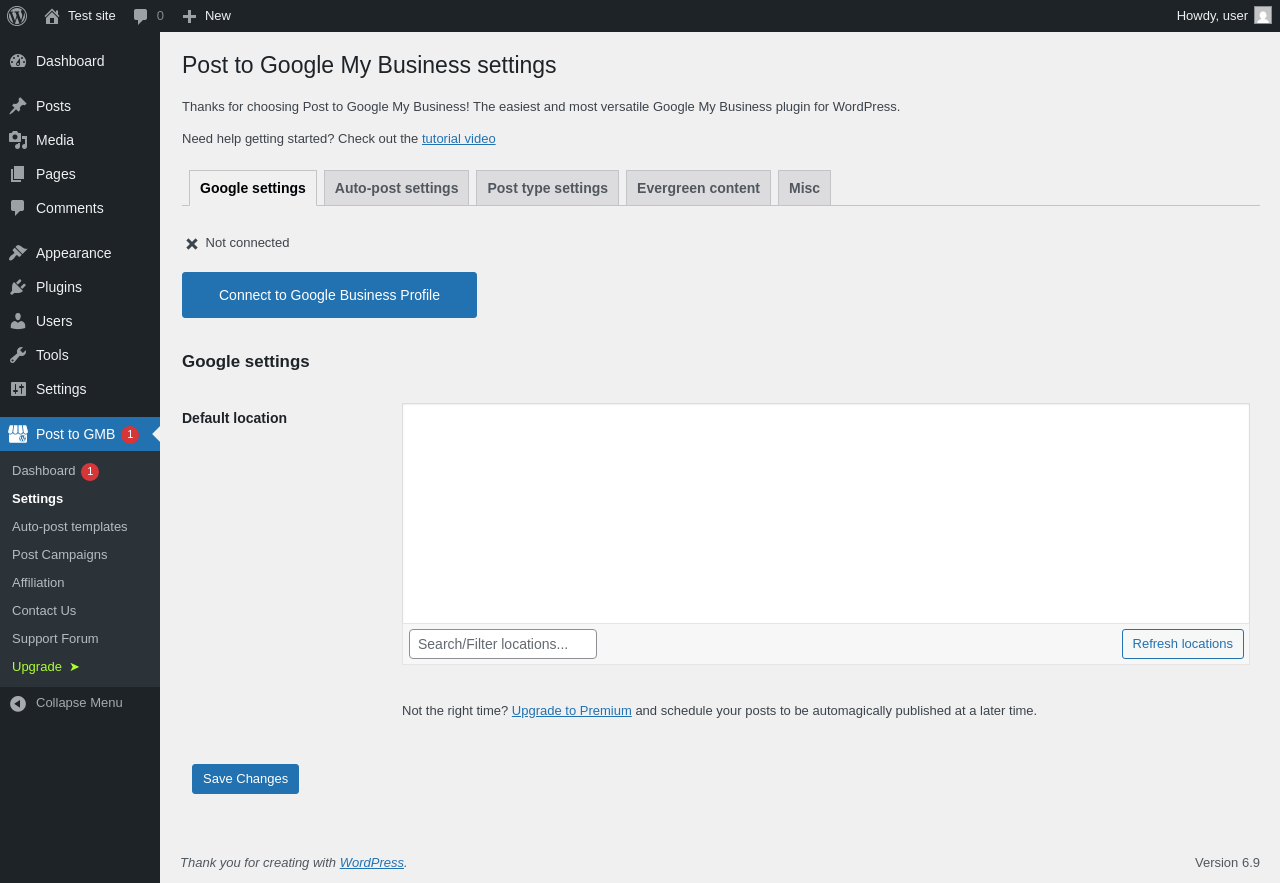Click the Post to GMB store icon
This screenshot has width=1280, height=883.
18,434
